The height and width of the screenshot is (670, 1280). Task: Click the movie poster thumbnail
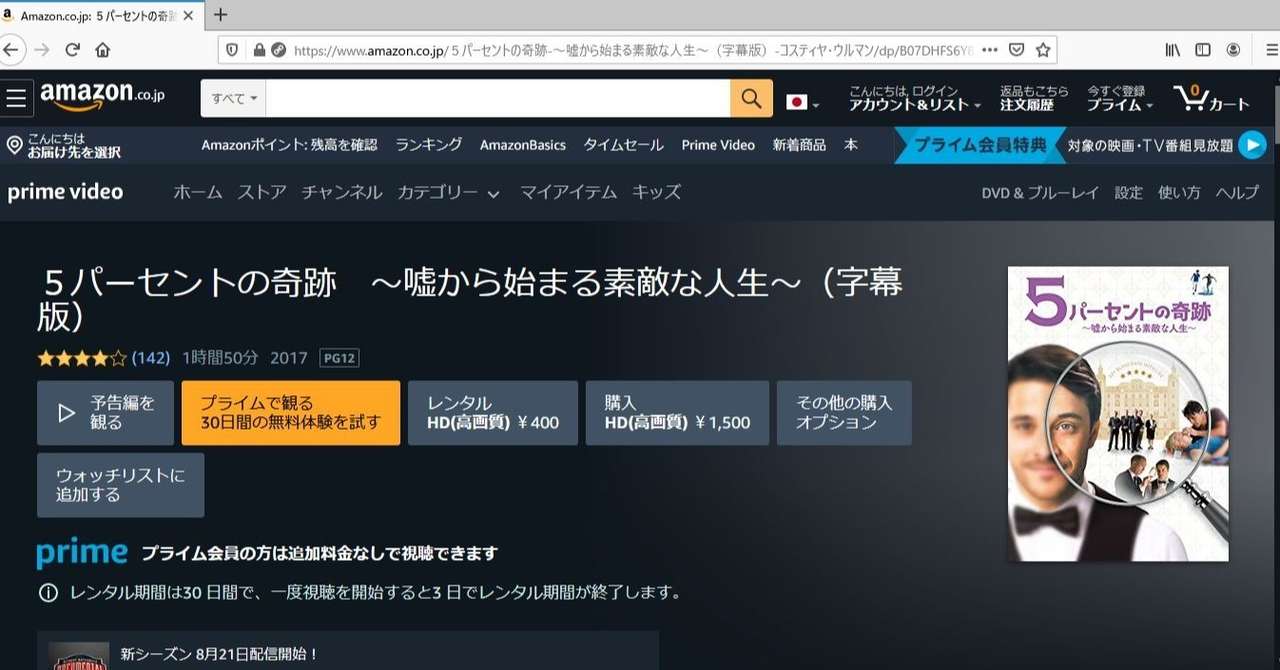pos(1118,414)
